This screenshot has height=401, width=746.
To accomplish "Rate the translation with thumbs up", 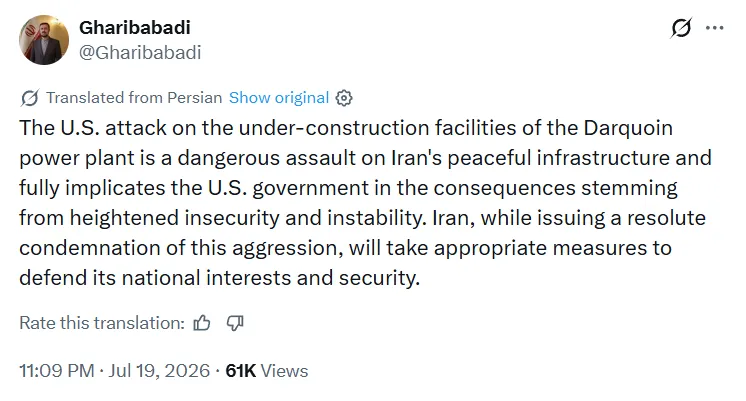I will click(202, 323).
